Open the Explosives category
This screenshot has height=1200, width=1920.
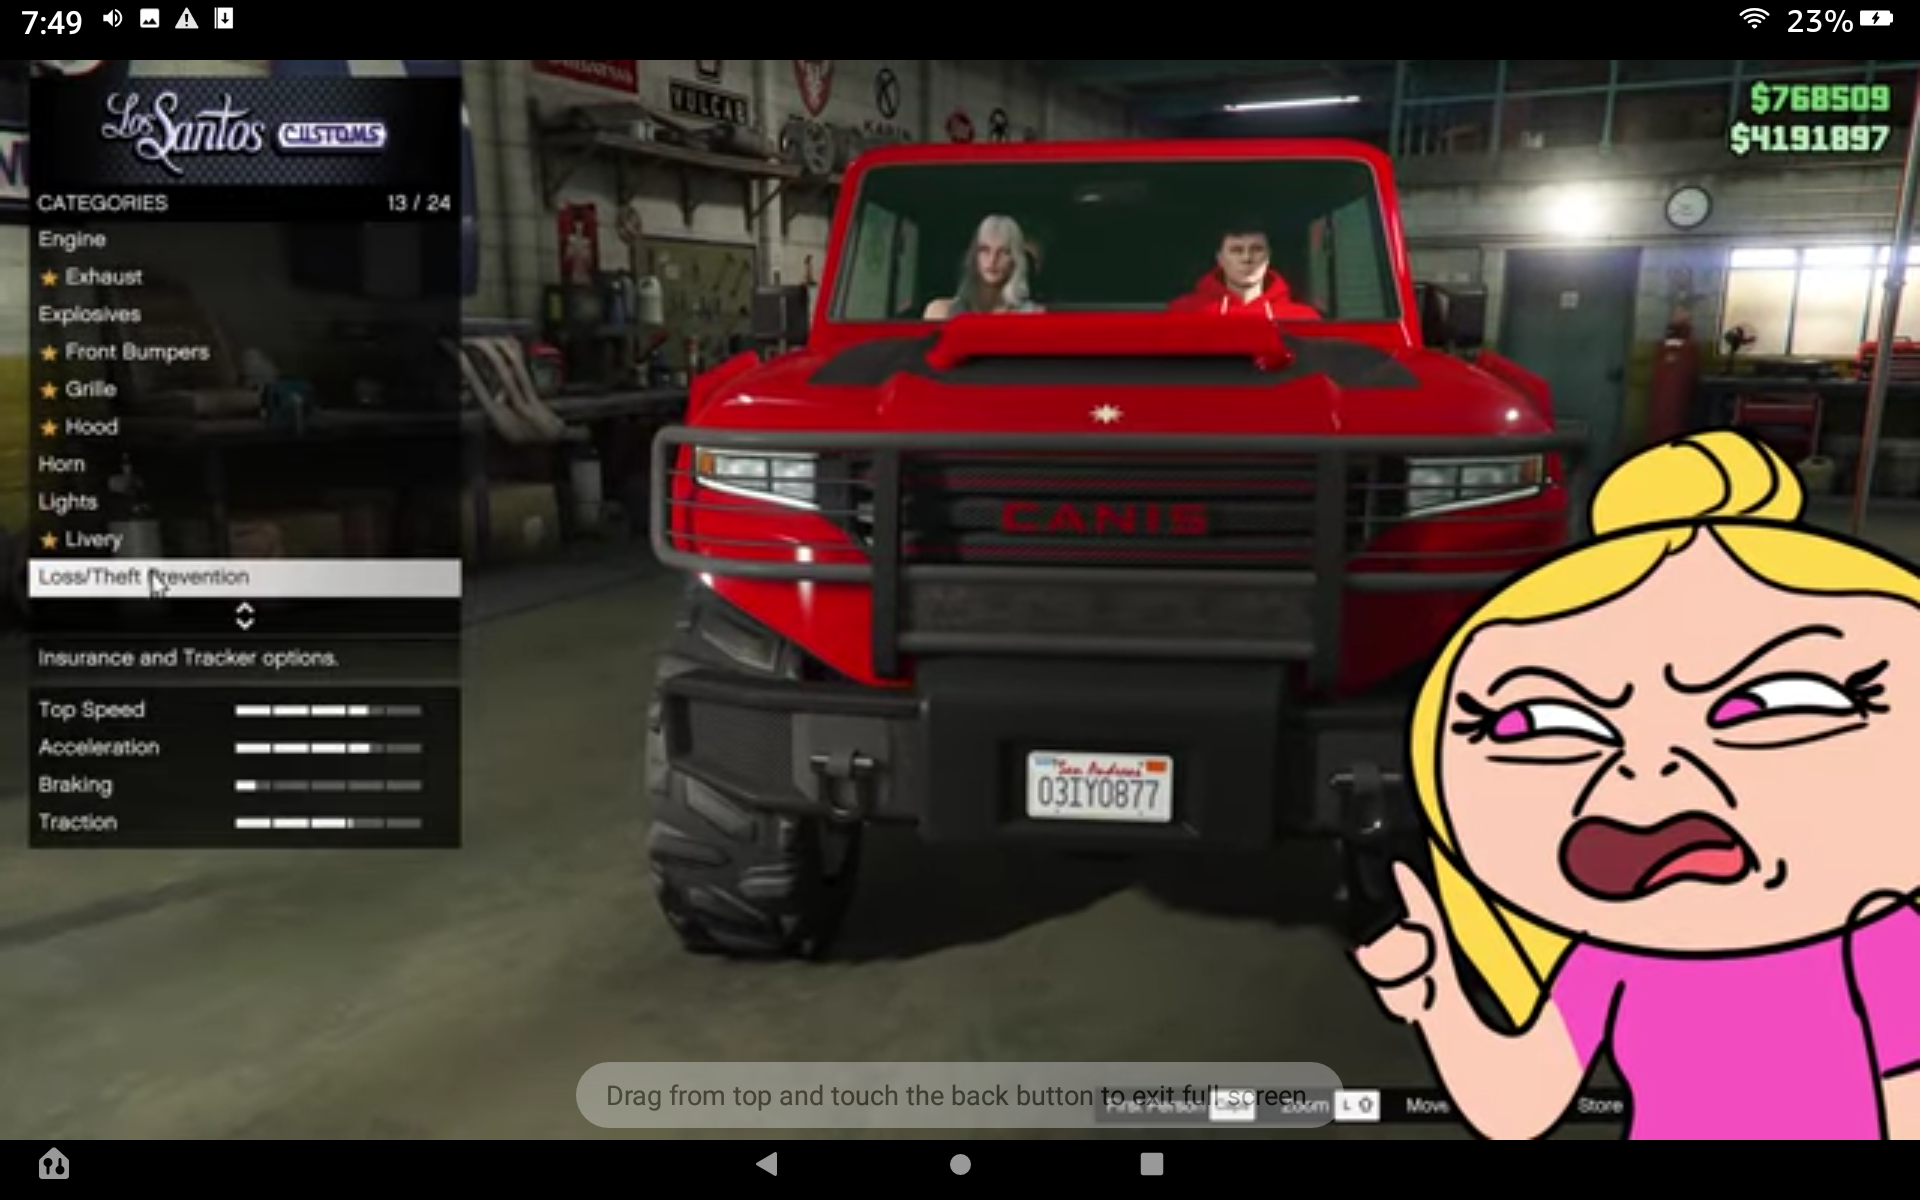pos(89,314)
